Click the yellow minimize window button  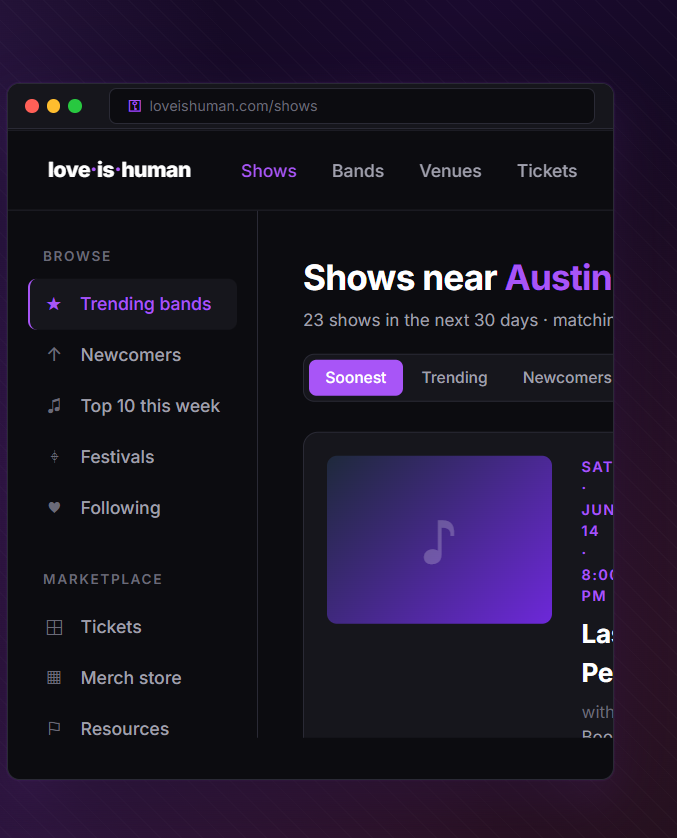53,106
